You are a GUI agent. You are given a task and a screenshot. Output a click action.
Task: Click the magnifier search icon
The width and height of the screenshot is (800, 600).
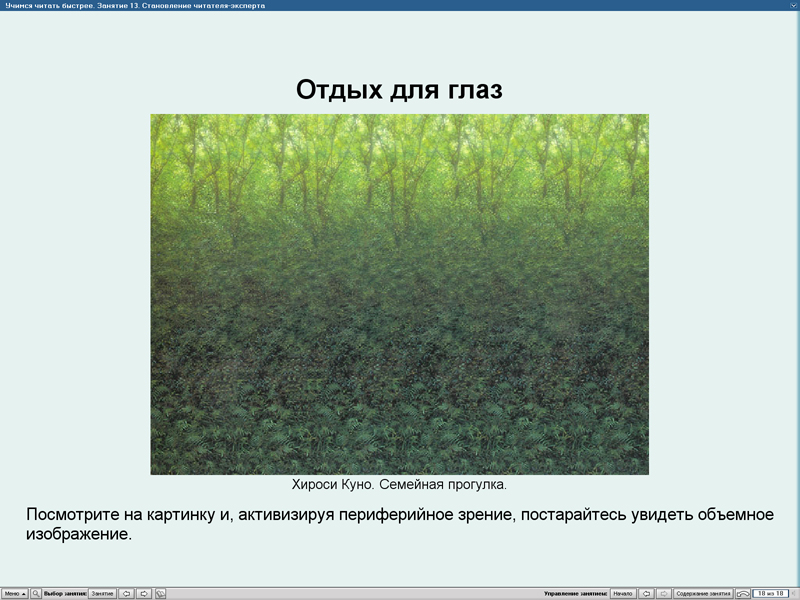tap(36, 594)
